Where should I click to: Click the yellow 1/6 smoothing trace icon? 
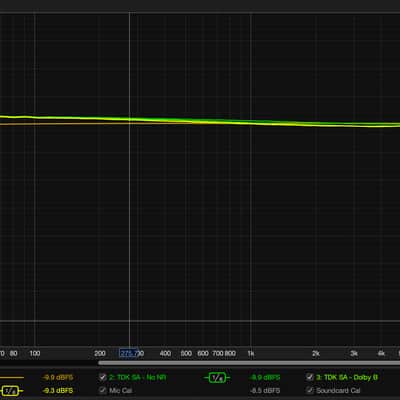click(10, 391)
